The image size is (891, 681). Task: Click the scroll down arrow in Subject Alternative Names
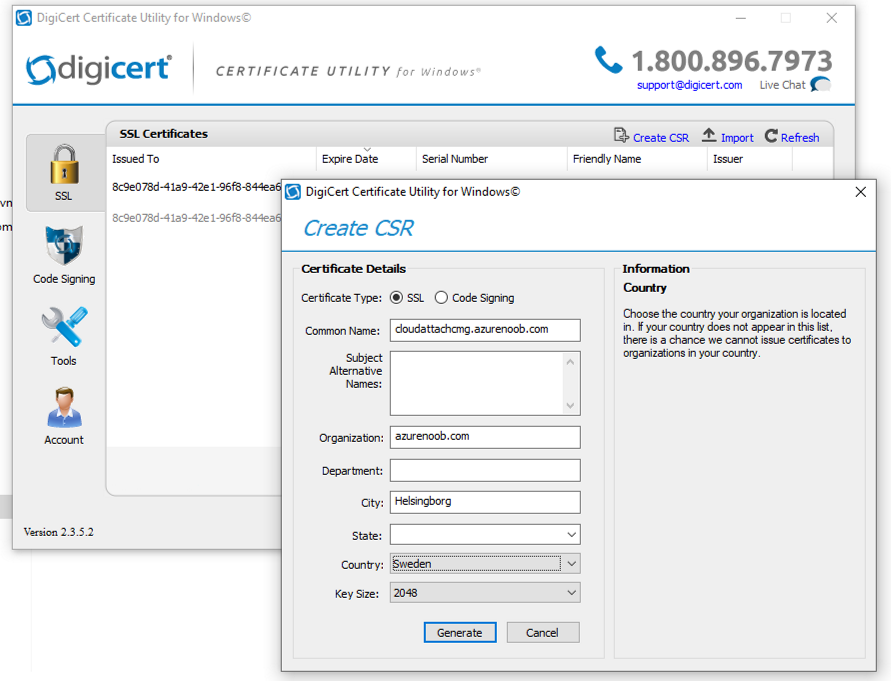click(x=571, y=405)
